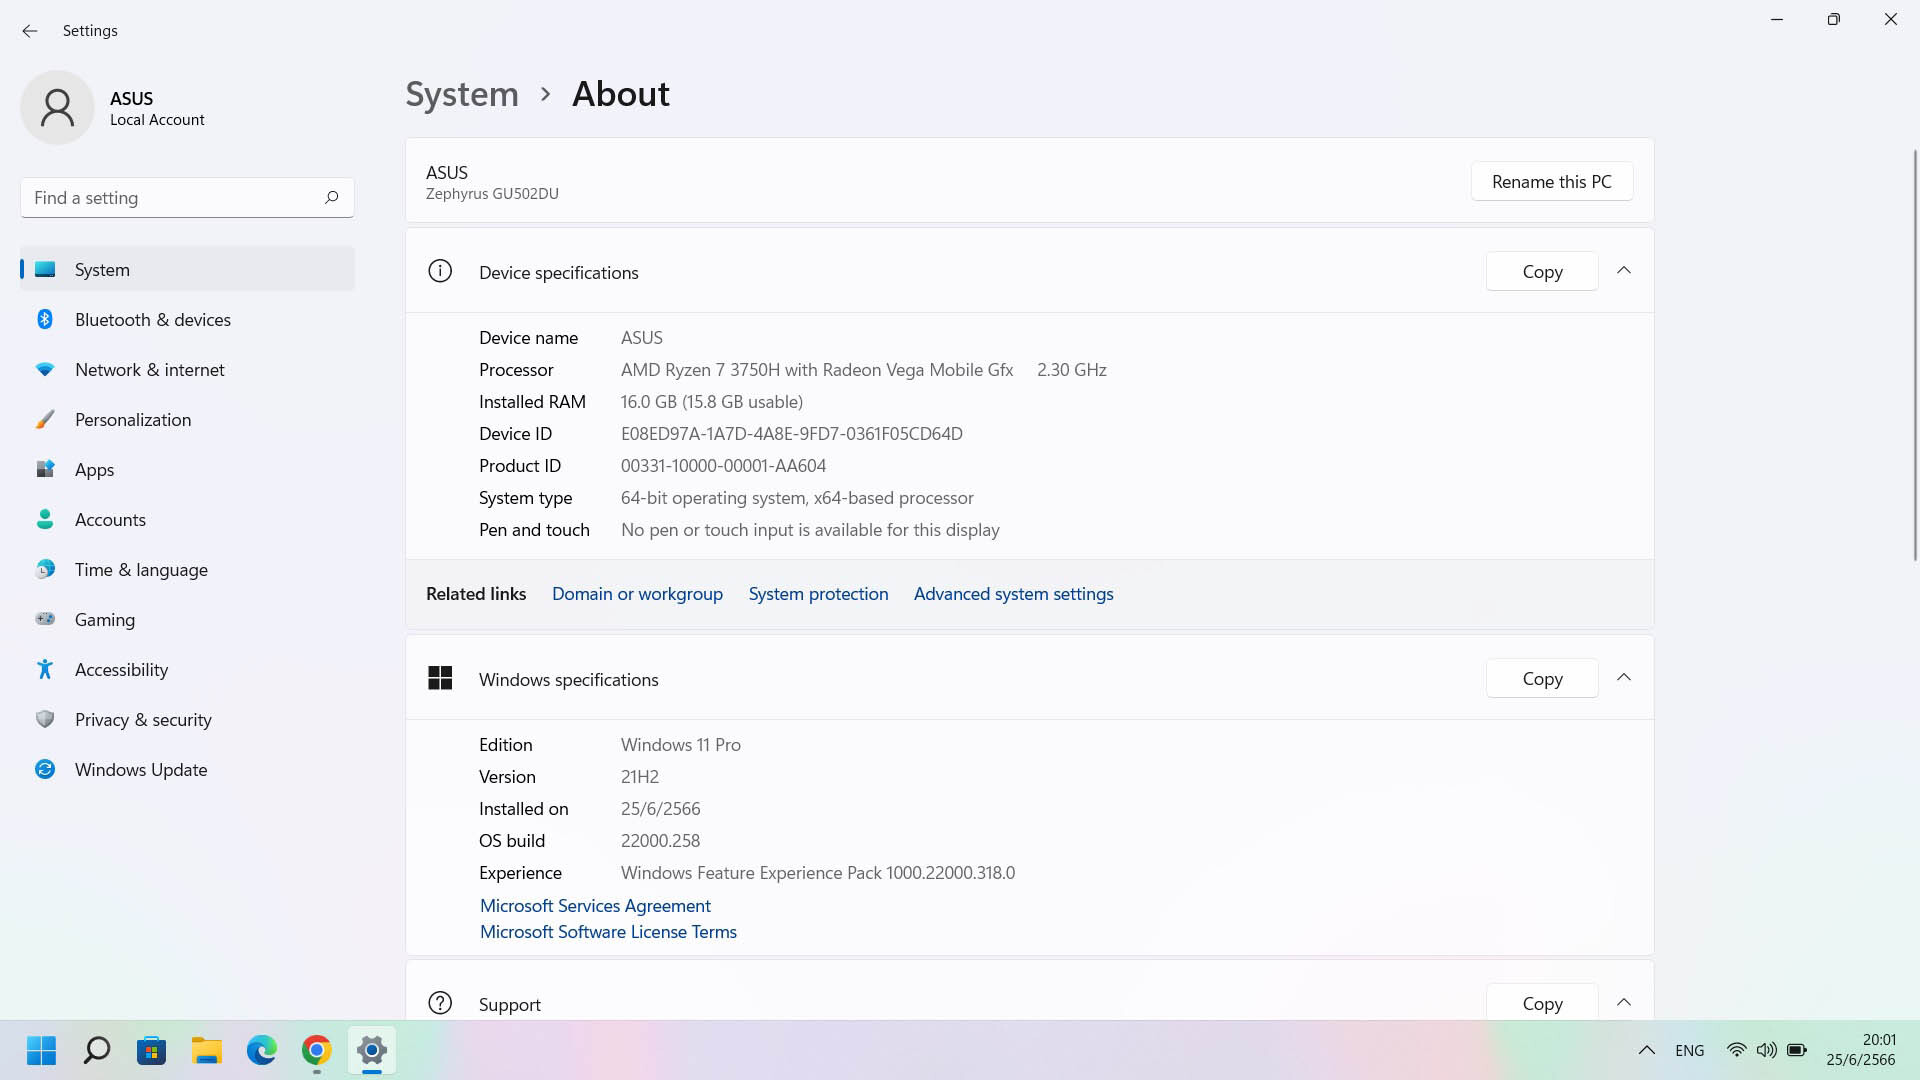Screen dimensions: 1920x1080
Task: Click the Windows Update sync icon
Action: coord(45,769)
